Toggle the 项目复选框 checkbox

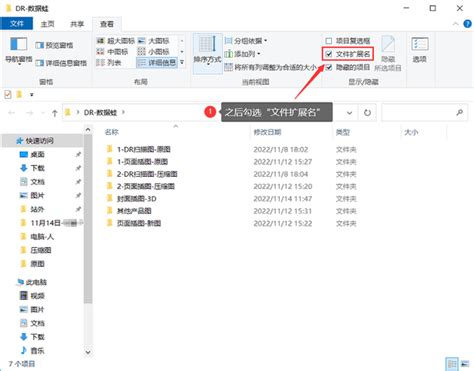click(329, 41)
